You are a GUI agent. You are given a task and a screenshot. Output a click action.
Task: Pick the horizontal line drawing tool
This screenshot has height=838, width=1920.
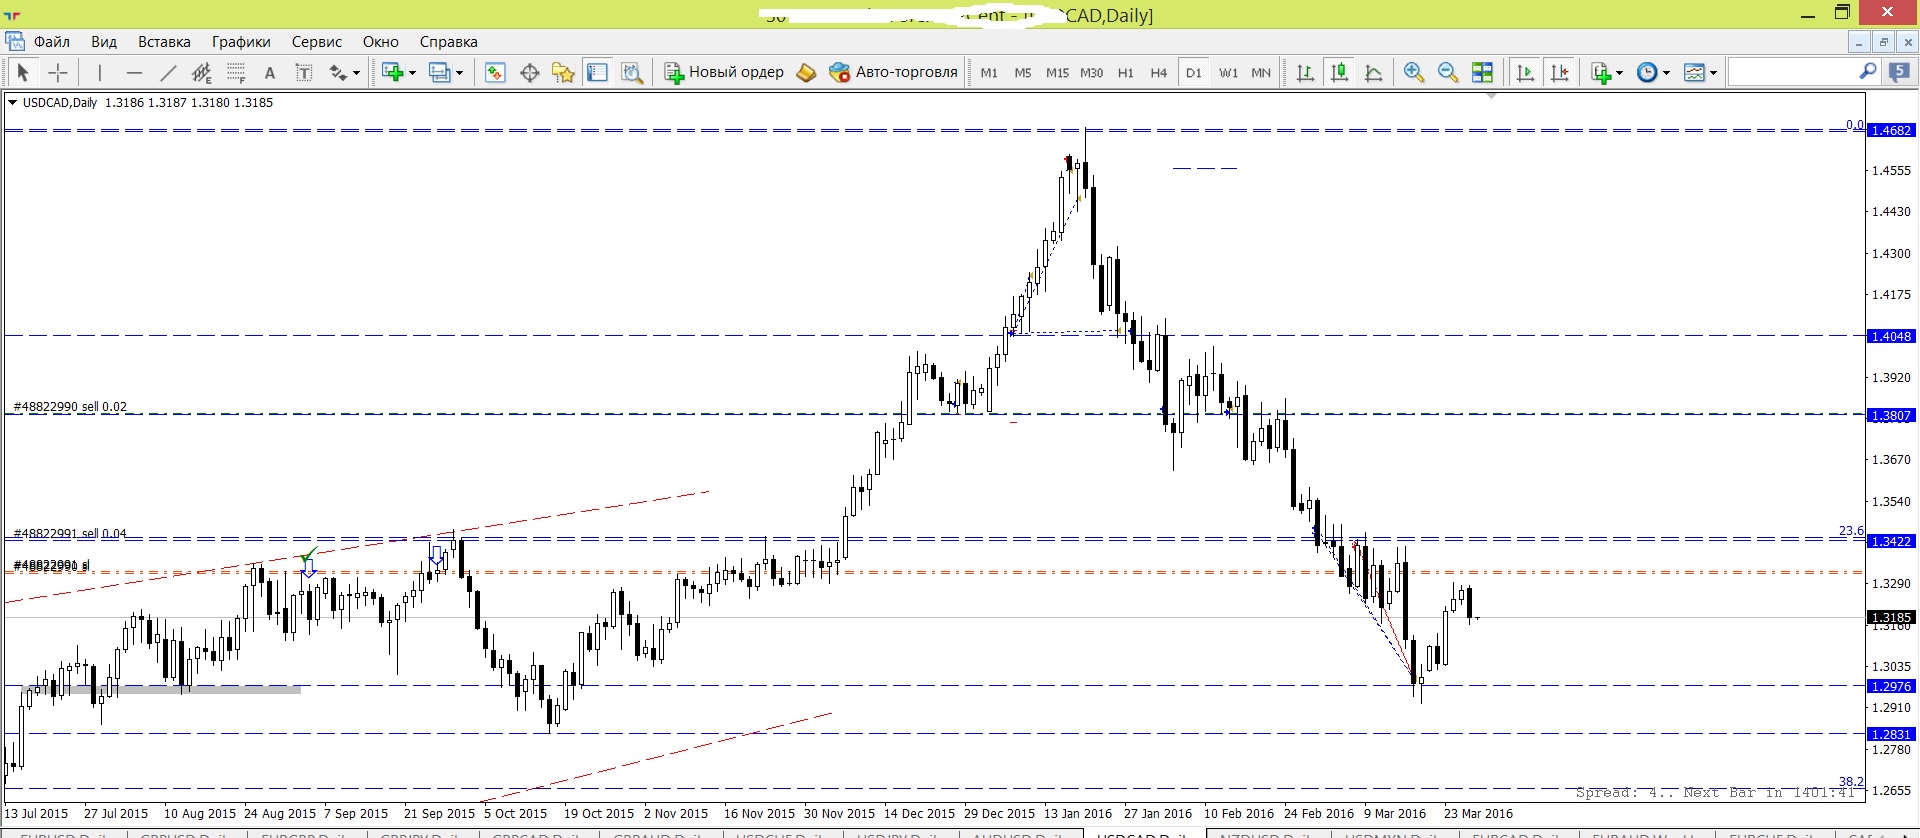click(x=134, y=72)
